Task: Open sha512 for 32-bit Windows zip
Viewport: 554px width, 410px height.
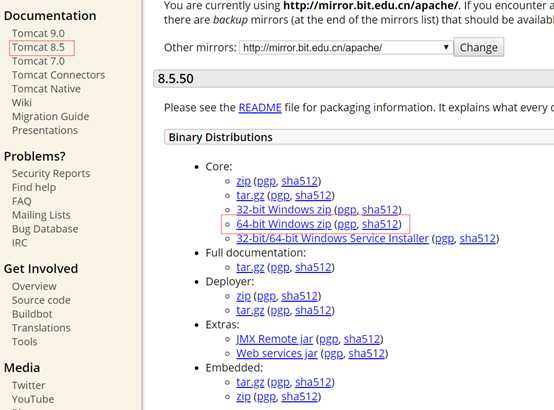Action: point(380,210)
